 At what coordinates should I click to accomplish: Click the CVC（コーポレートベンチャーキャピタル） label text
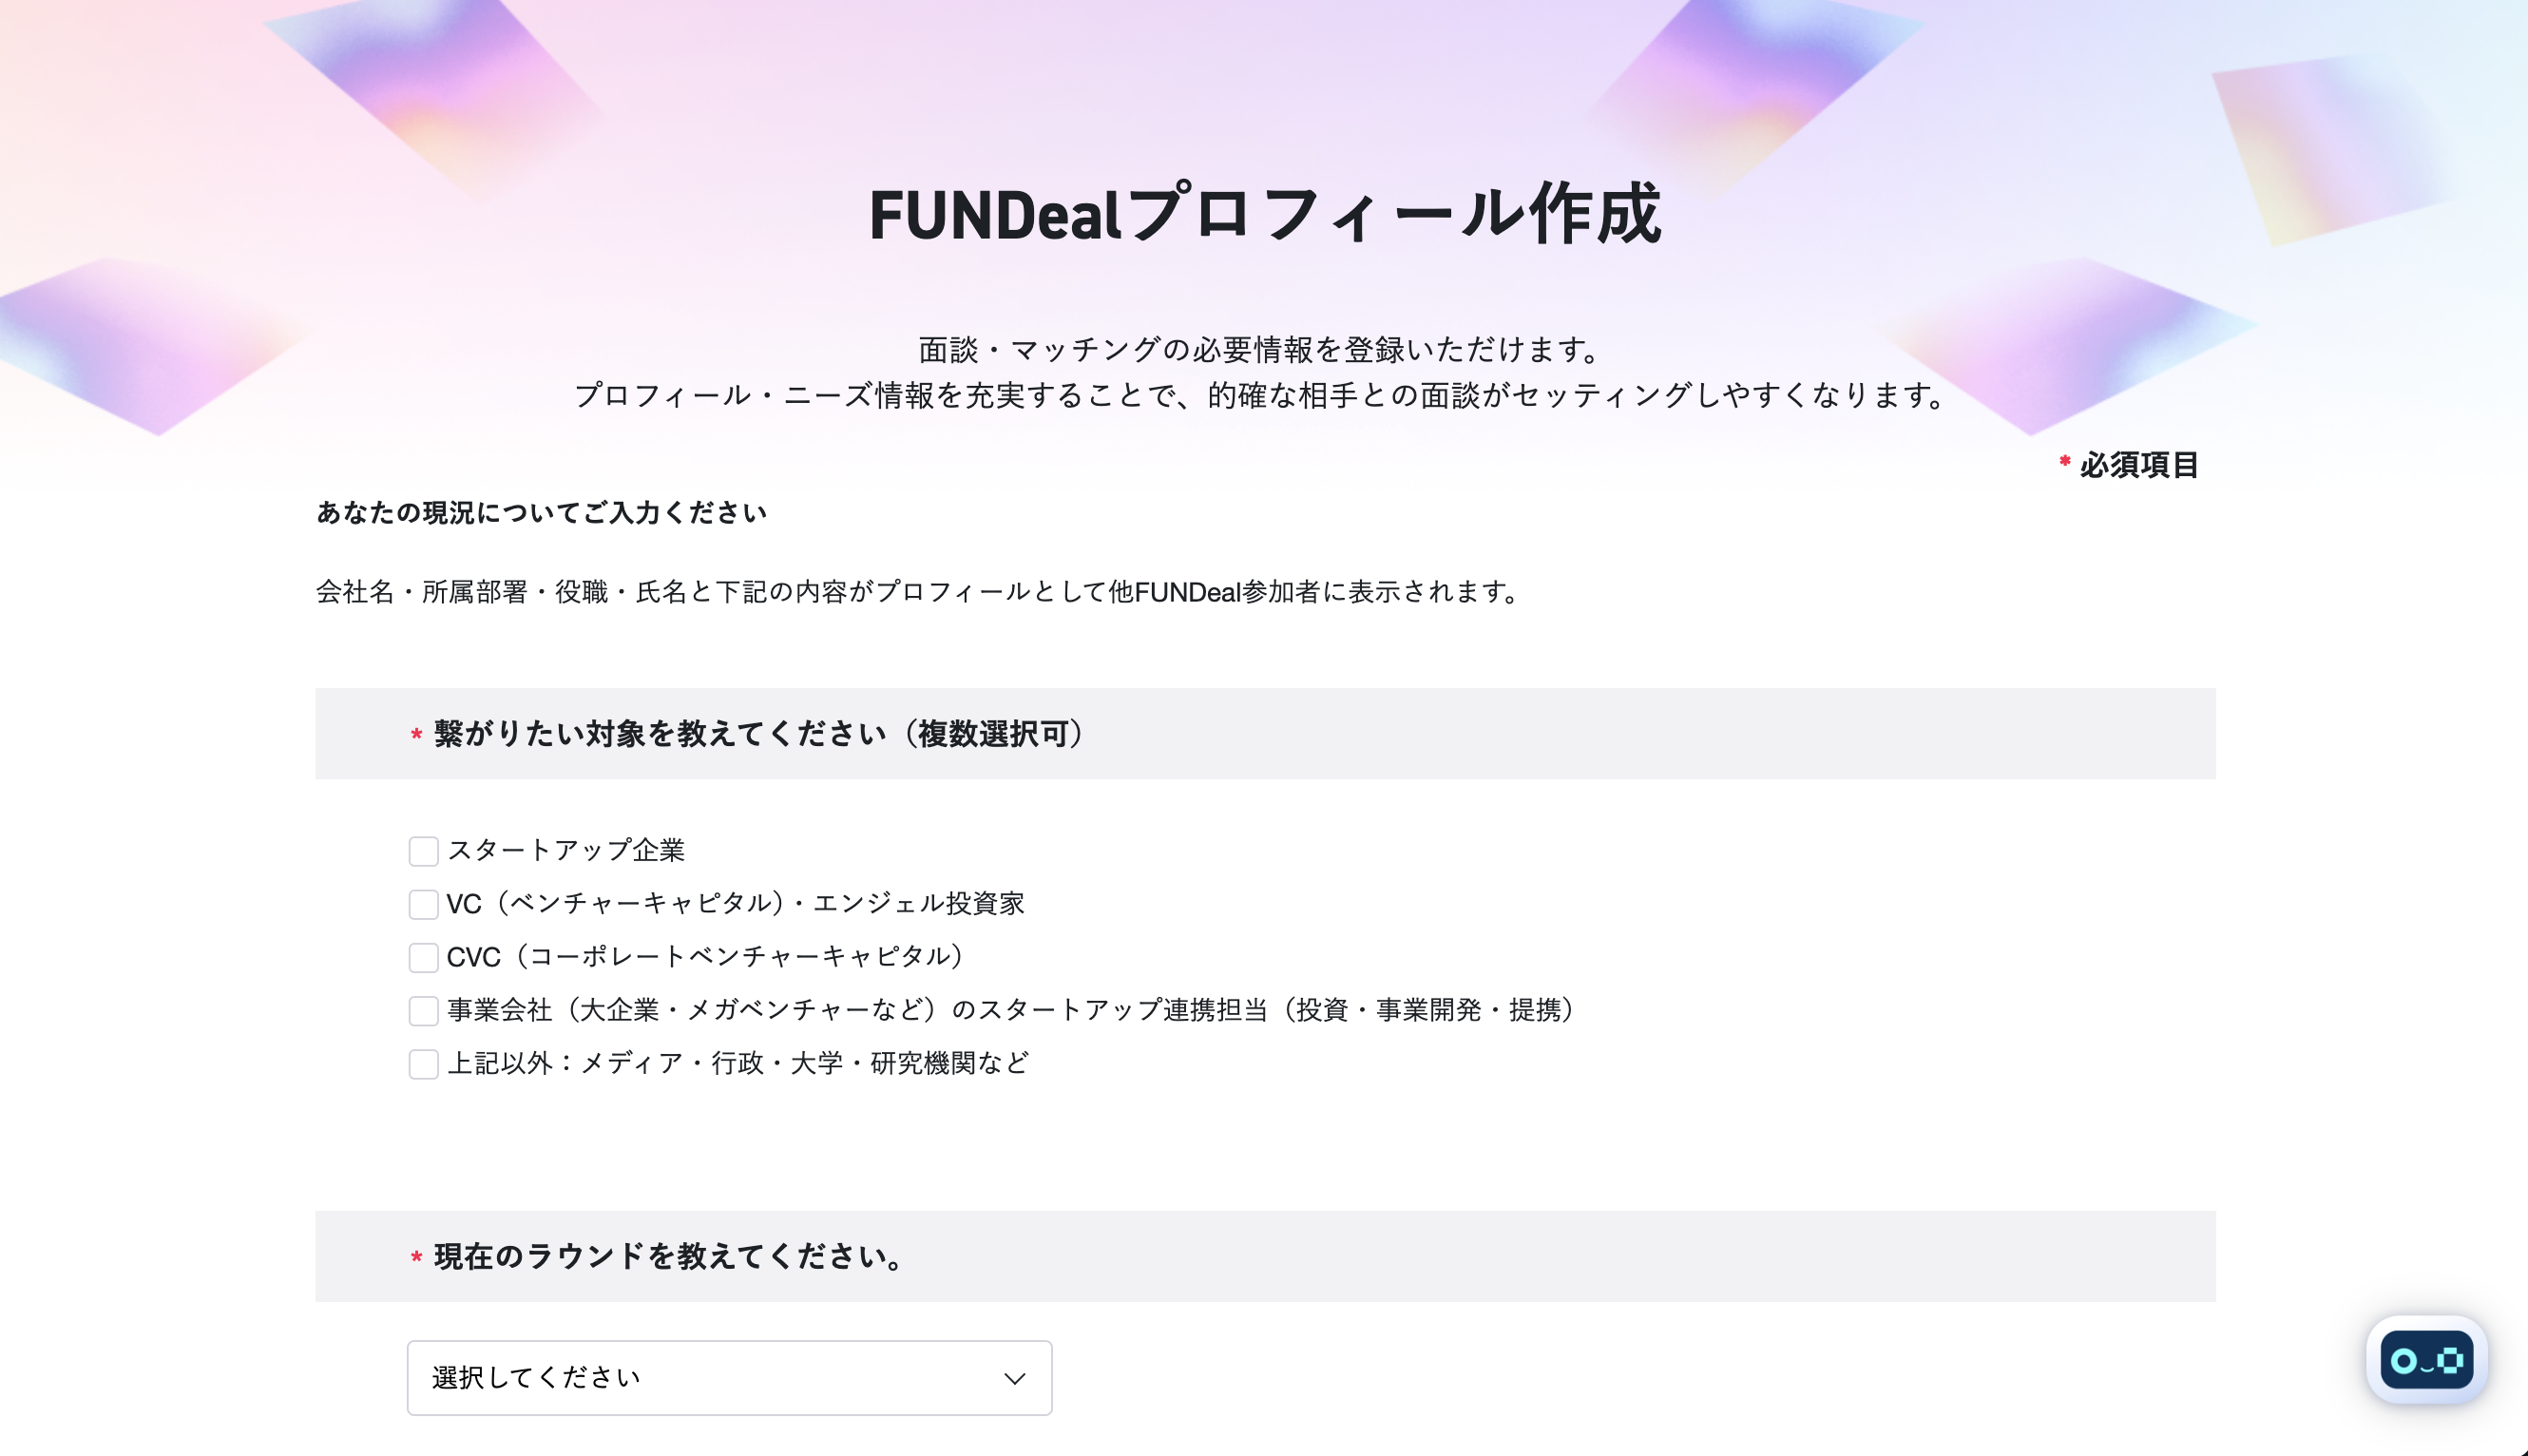(x=705, y=956)
